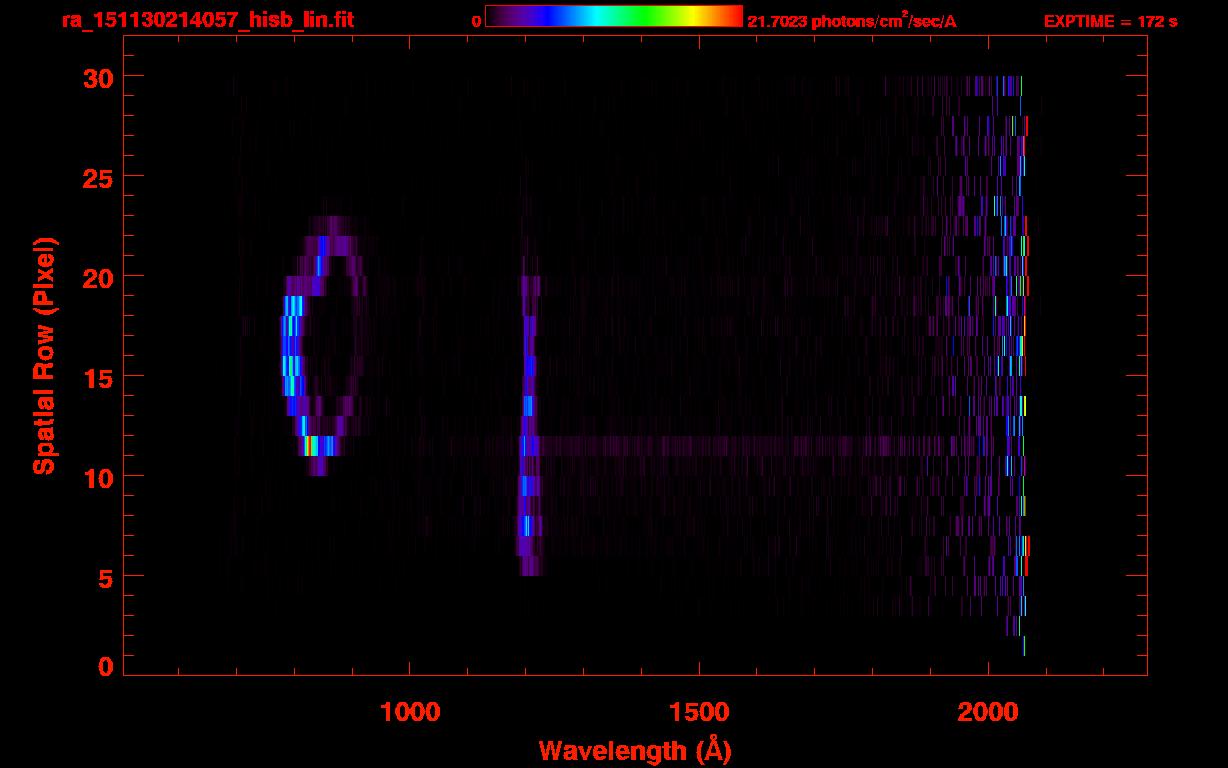Viewport: 1228px width, 768px height.
Task: Click the color bar minimum label 0
Action: click(x=477, y=21)
